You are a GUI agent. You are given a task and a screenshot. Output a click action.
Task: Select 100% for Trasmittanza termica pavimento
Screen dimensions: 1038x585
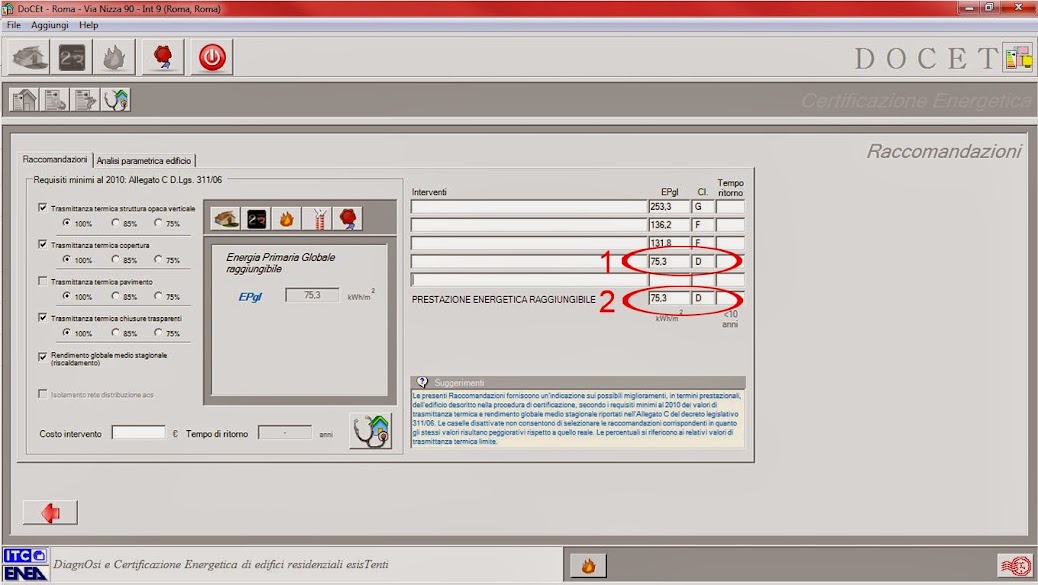(66, 296)
